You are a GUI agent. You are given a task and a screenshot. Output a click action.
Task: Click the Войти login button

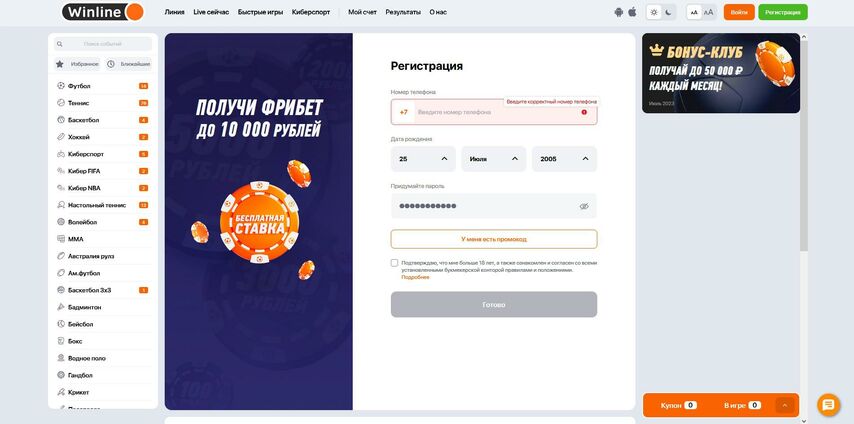pyautogui.click(x=739, y=12)
